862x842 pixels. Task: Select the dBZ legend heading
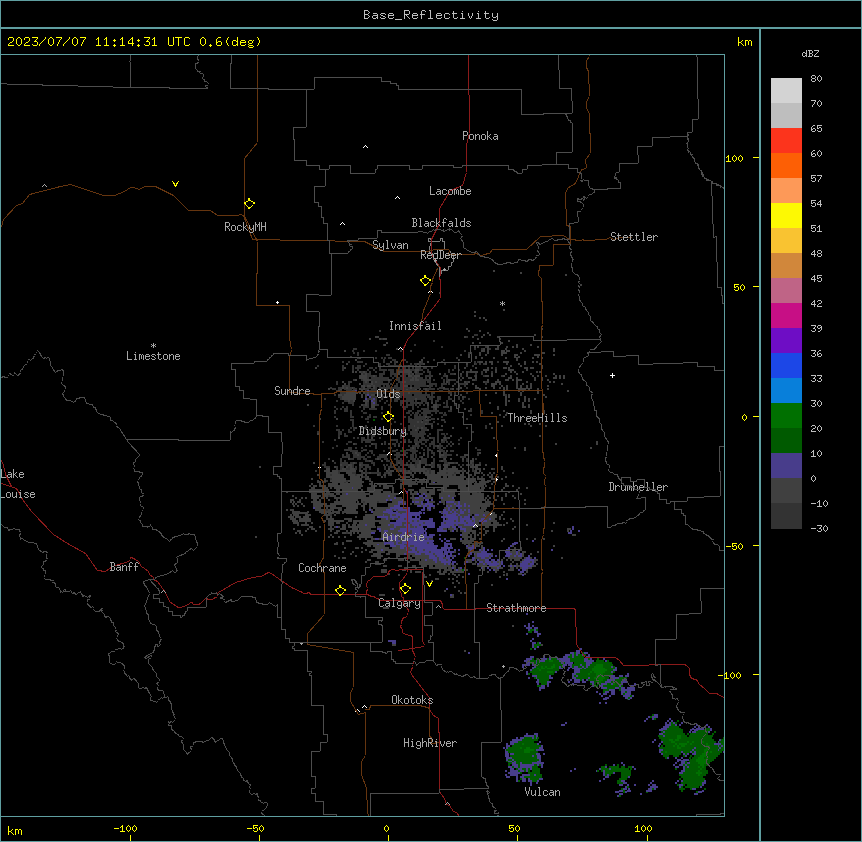(810, 54)
